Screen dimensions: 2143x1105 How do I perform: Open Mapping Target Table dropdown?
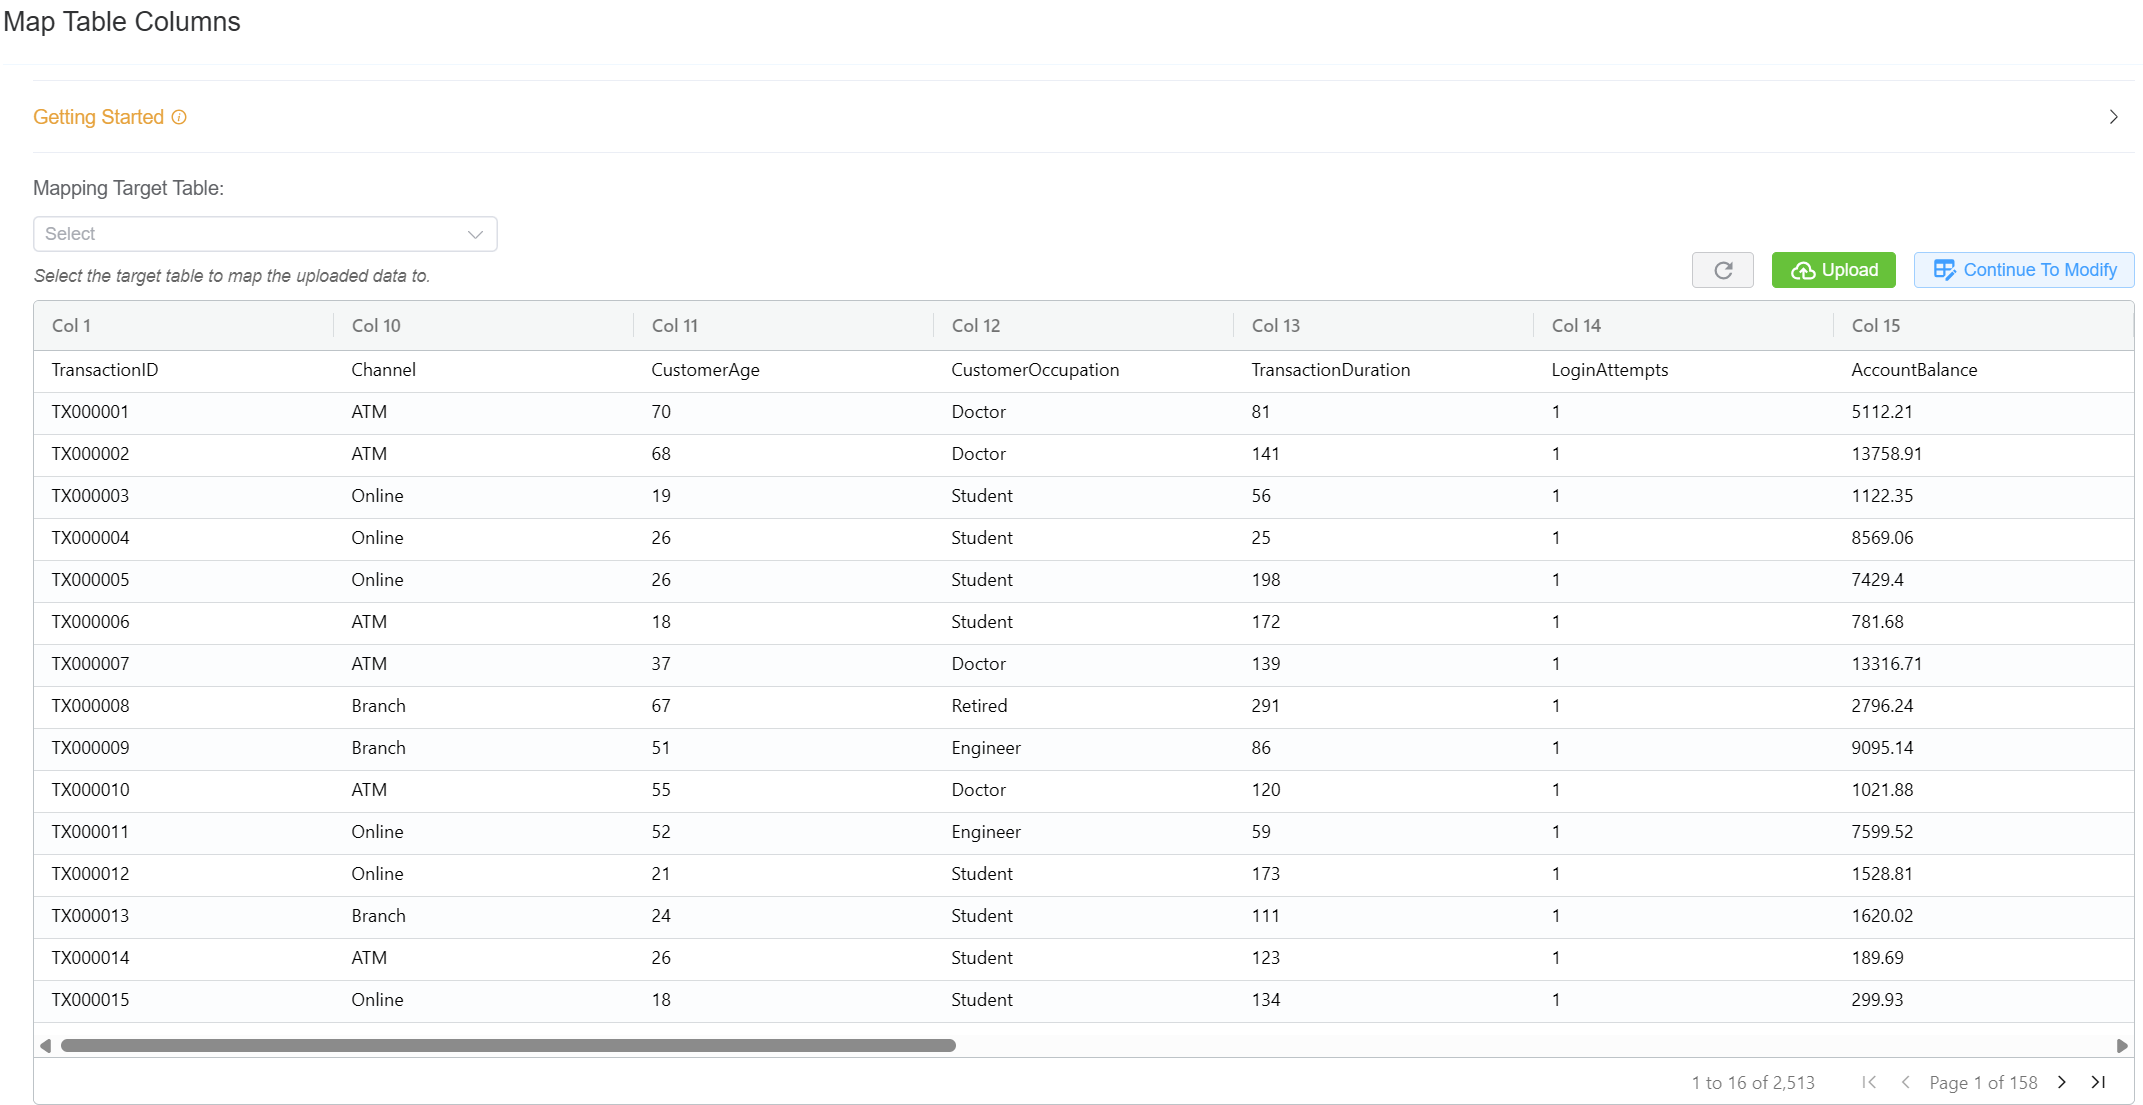(x=265, y=234)
